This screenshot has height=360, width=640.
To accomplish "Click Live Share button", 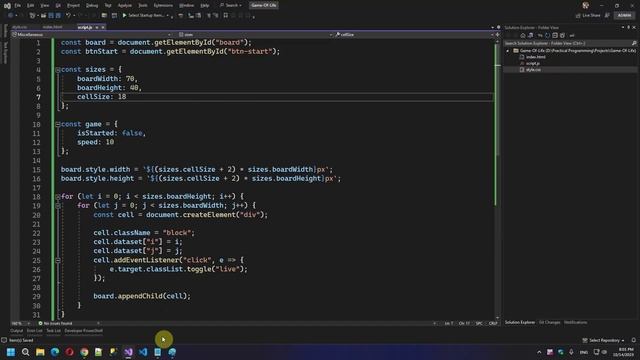I will [x=588, y=16].
